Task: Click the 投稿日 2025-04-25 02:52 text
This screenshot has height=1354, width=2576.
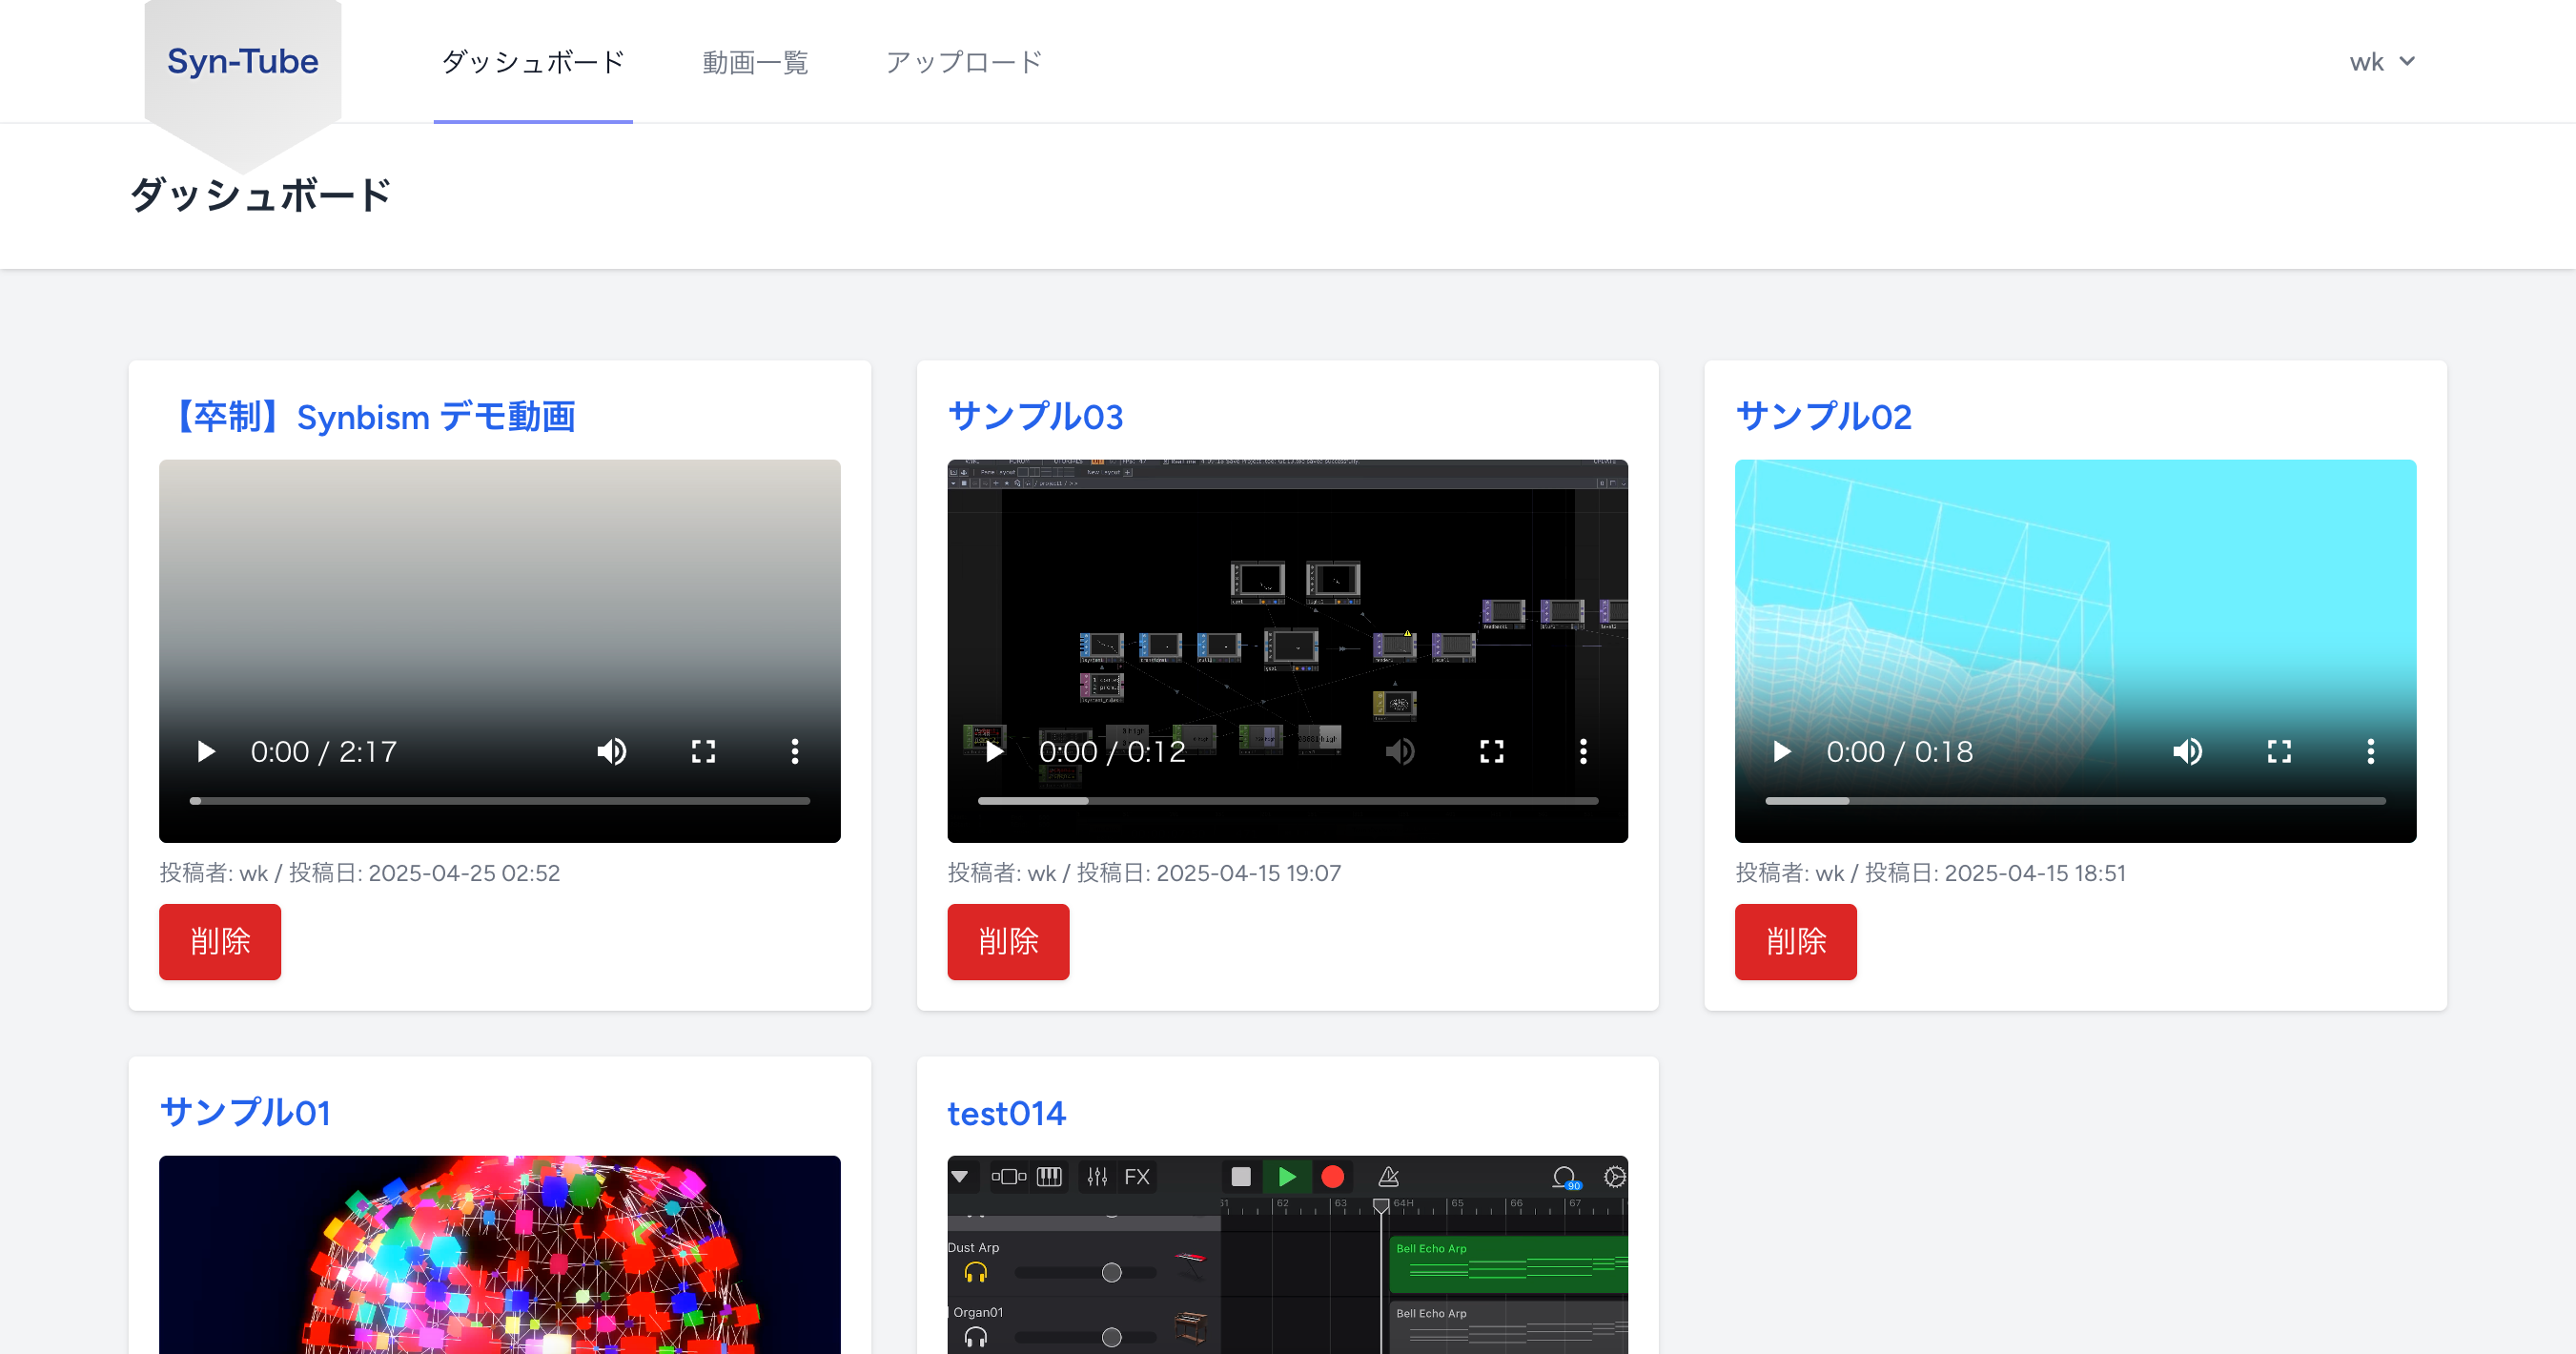Action: pyautogui.click(x=424, y=873)
